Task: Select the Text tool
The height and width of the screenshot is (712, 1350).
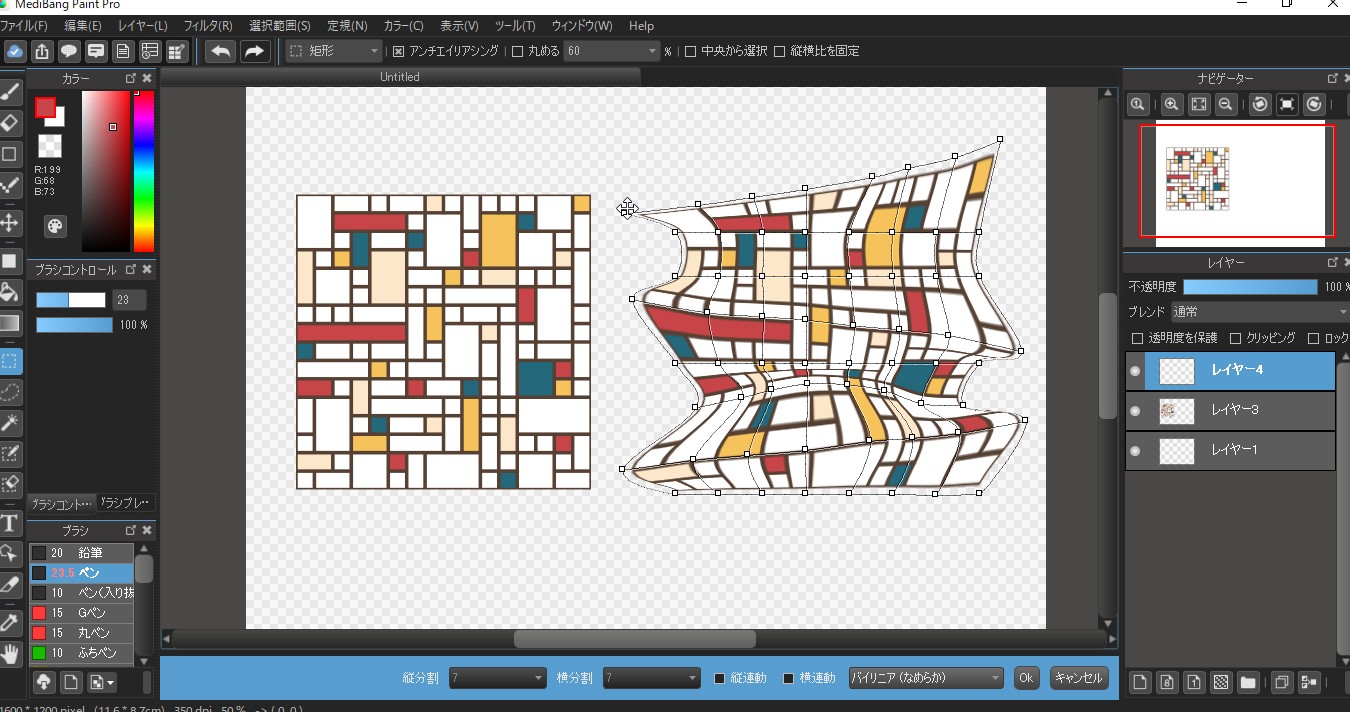Action: pos(10,522)
